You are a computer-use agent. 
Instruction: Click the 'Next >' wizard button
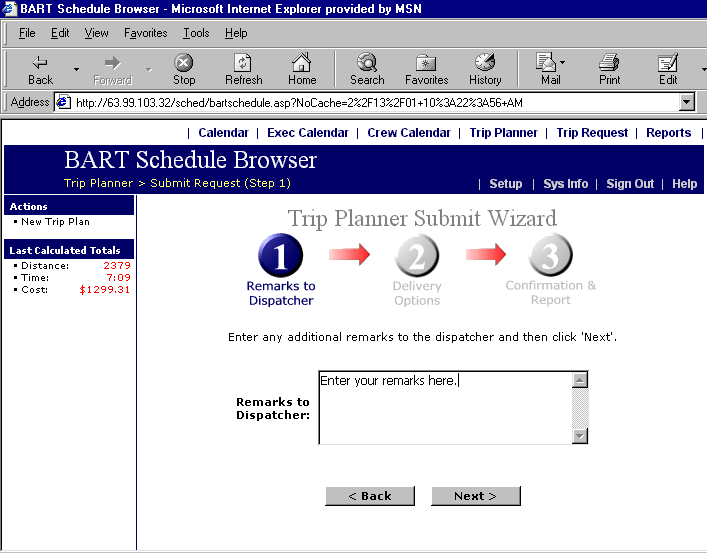click(x=476, y=496)
